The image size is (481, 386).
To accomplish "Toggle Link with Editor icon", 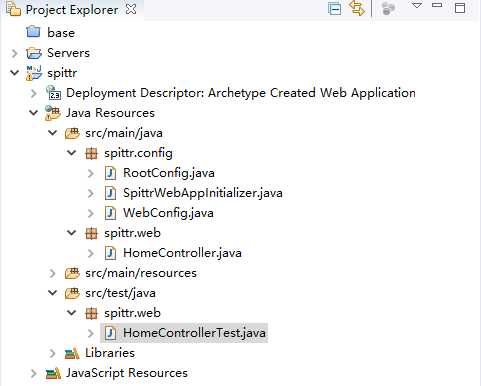I will (x=357, y=8).
